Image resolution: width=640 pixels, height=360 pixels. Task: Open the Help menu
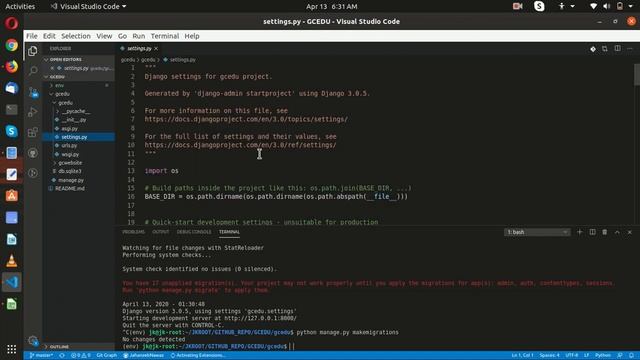click(x=192, y=36)
